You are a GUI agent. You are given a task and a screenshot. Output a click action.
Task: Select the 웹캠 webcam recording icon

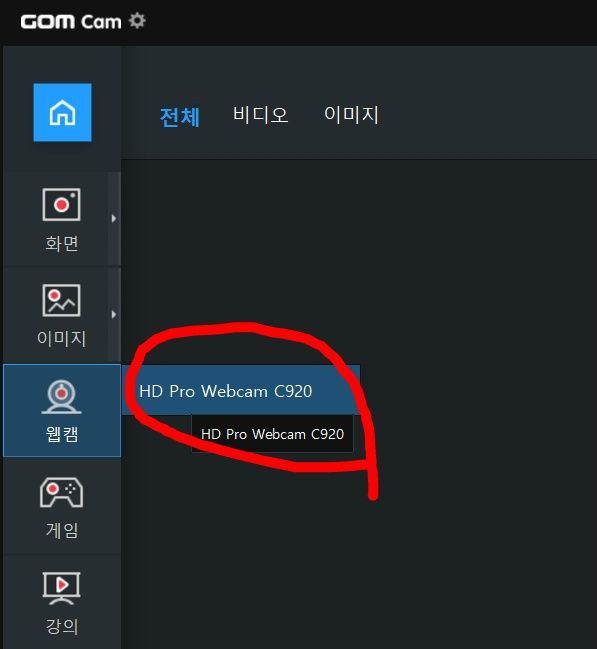click(x=61, y=397)
